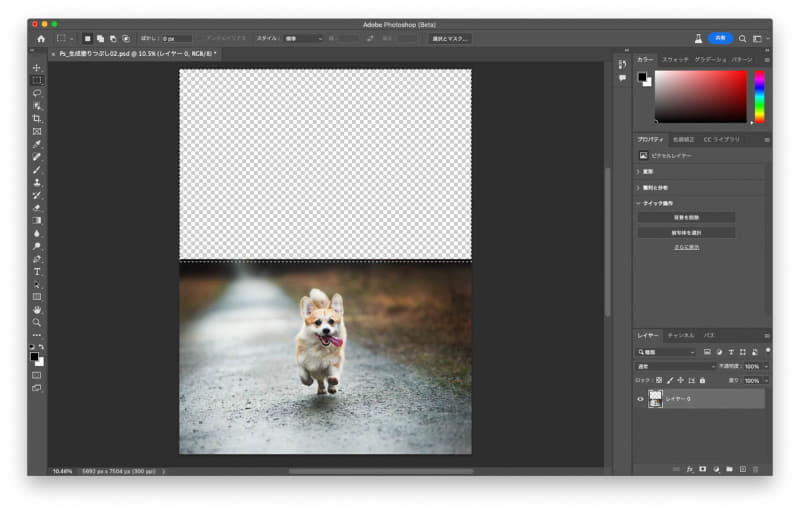Open the History panel icon
Image resolution: width=800 pixels, height=512 pixels.
tap(622, 64)
